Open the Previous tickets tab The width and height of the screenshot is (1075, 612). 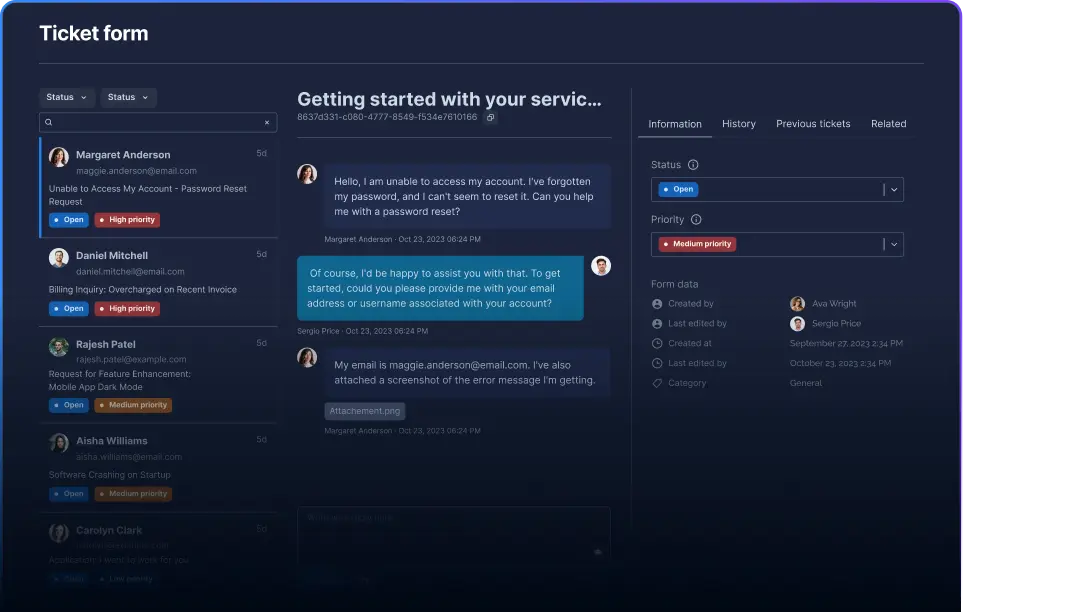coord(813,124)
